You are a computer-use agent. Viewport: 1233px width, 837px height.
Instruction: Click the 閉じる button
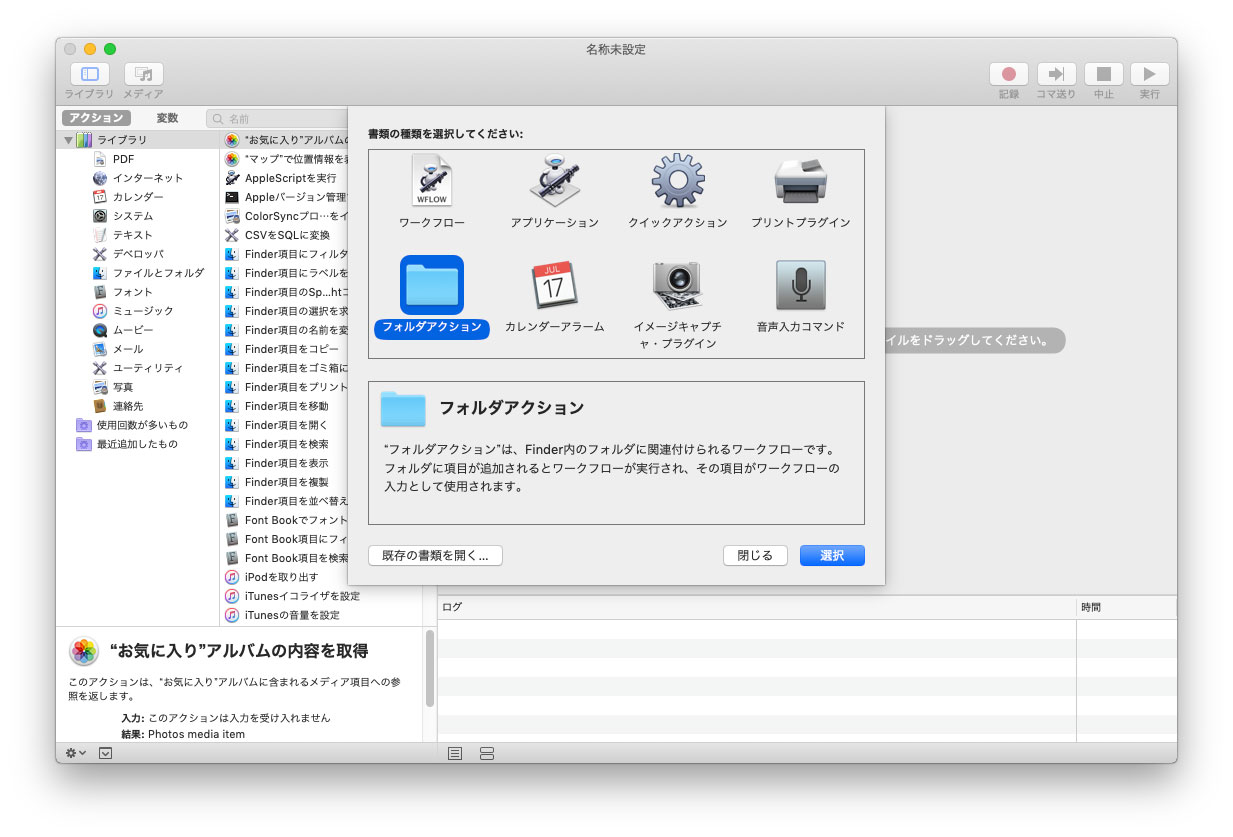(x=755, y=555)
